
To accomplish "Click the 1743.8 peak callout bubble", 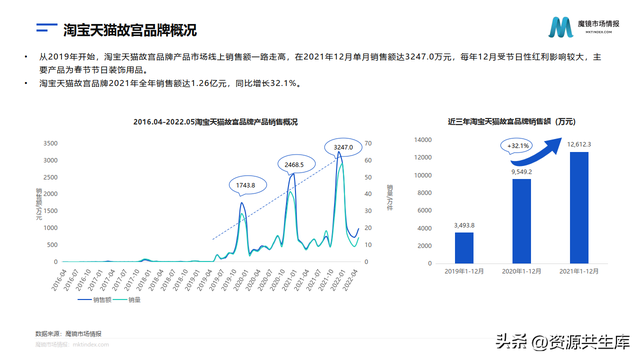I will click(246, 185).
